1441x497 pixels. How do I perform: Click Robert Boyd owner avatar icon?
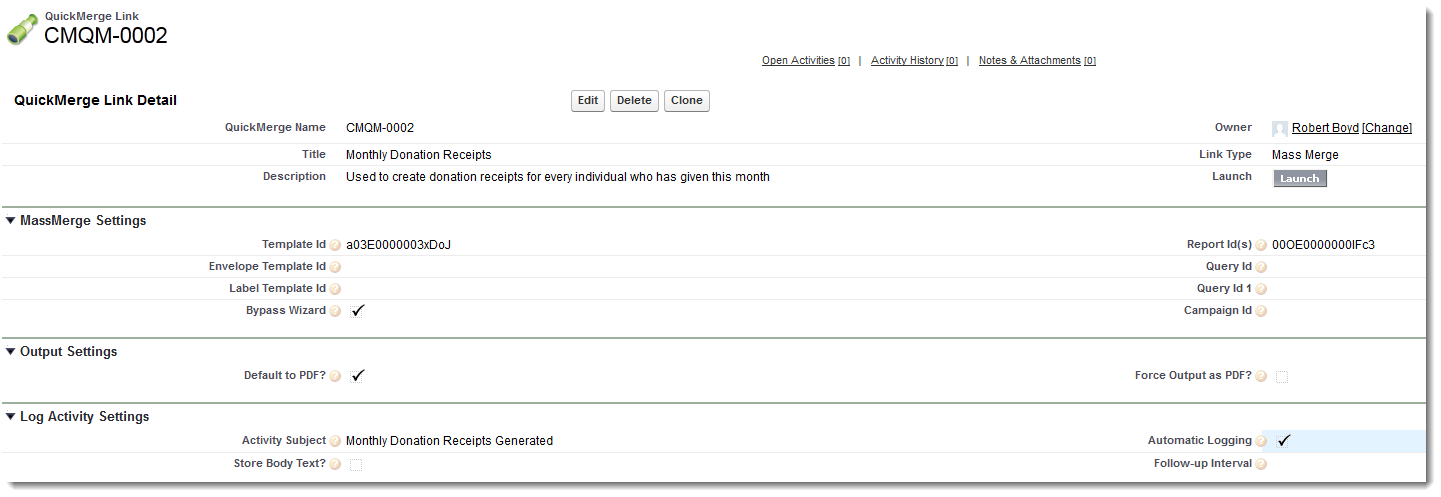pos(1280,129)
